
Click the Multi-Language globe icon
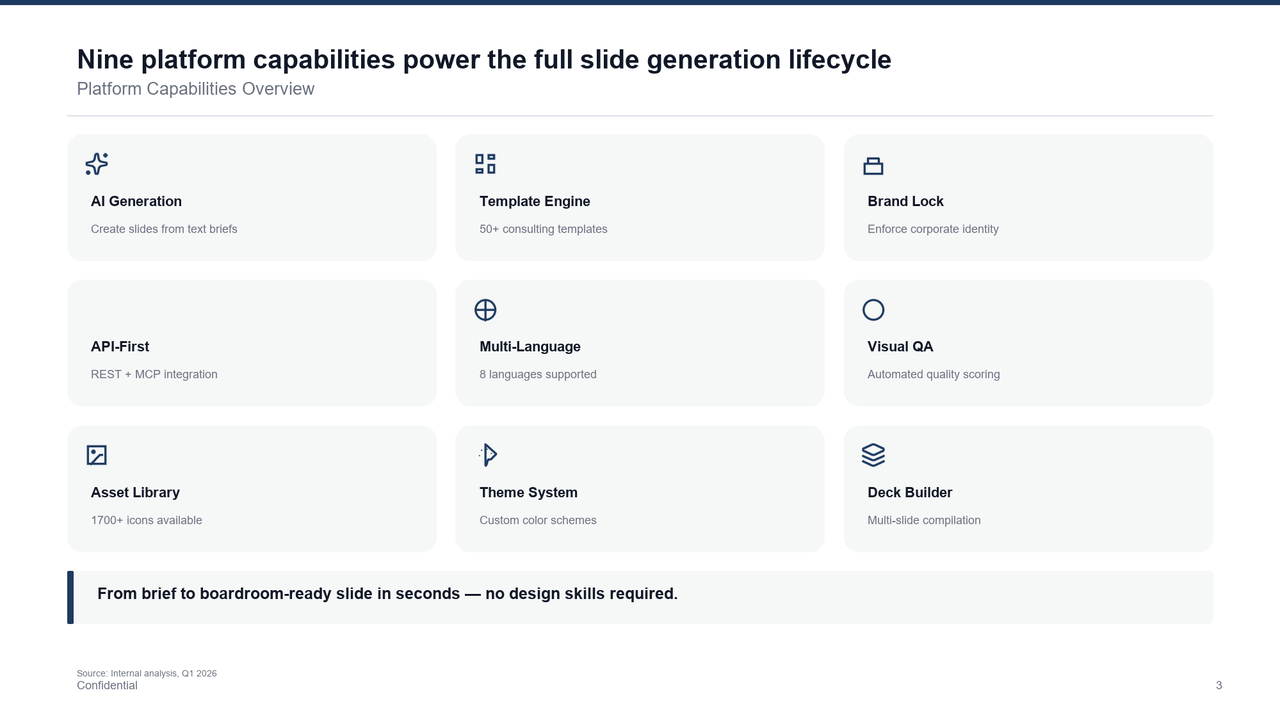[x=485, y=310]
